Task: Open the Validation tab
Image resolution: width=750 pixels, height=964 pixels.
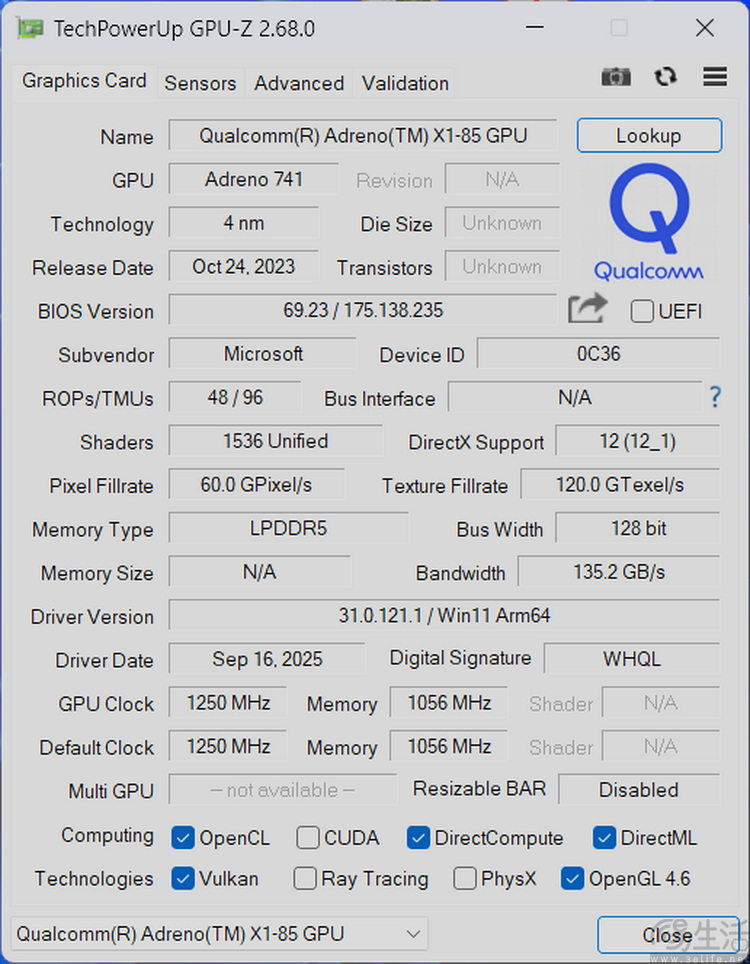Action: point(405,83)
